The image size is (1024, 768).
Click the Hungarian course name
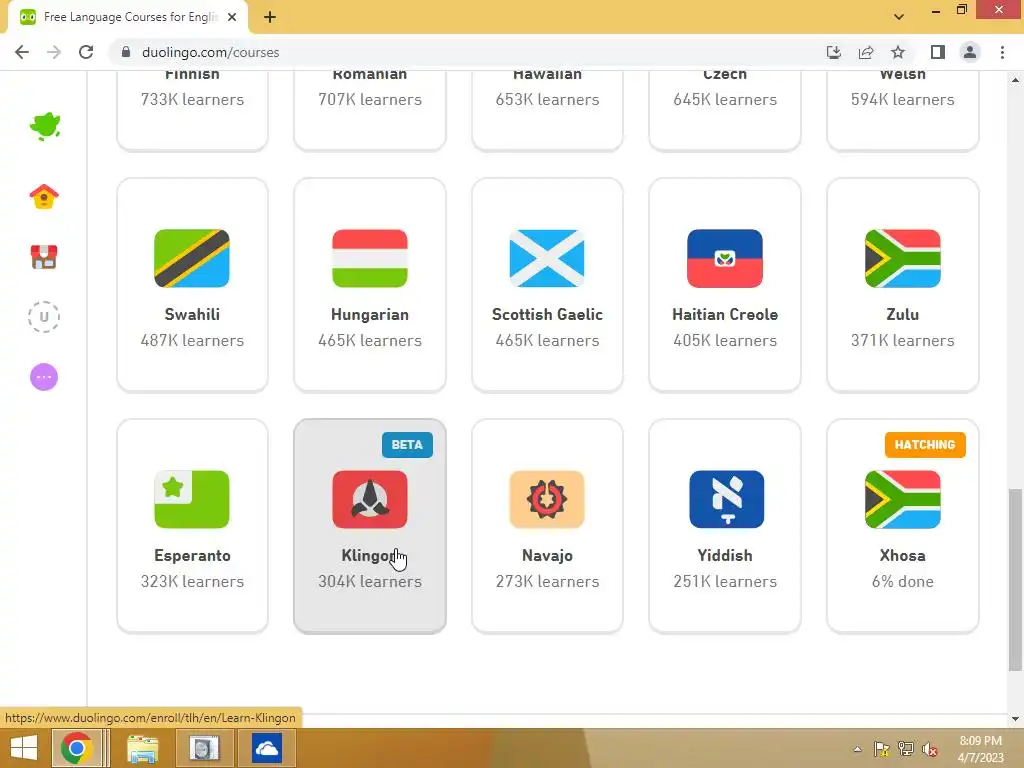point(370,314)
